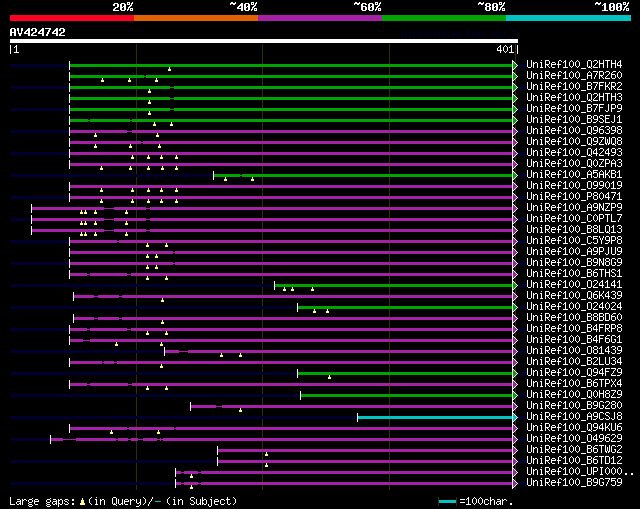This screenshot has height=509, width=640.
Task: Click the green alignment bar of Q94FZ9
Action: [405, 373]
